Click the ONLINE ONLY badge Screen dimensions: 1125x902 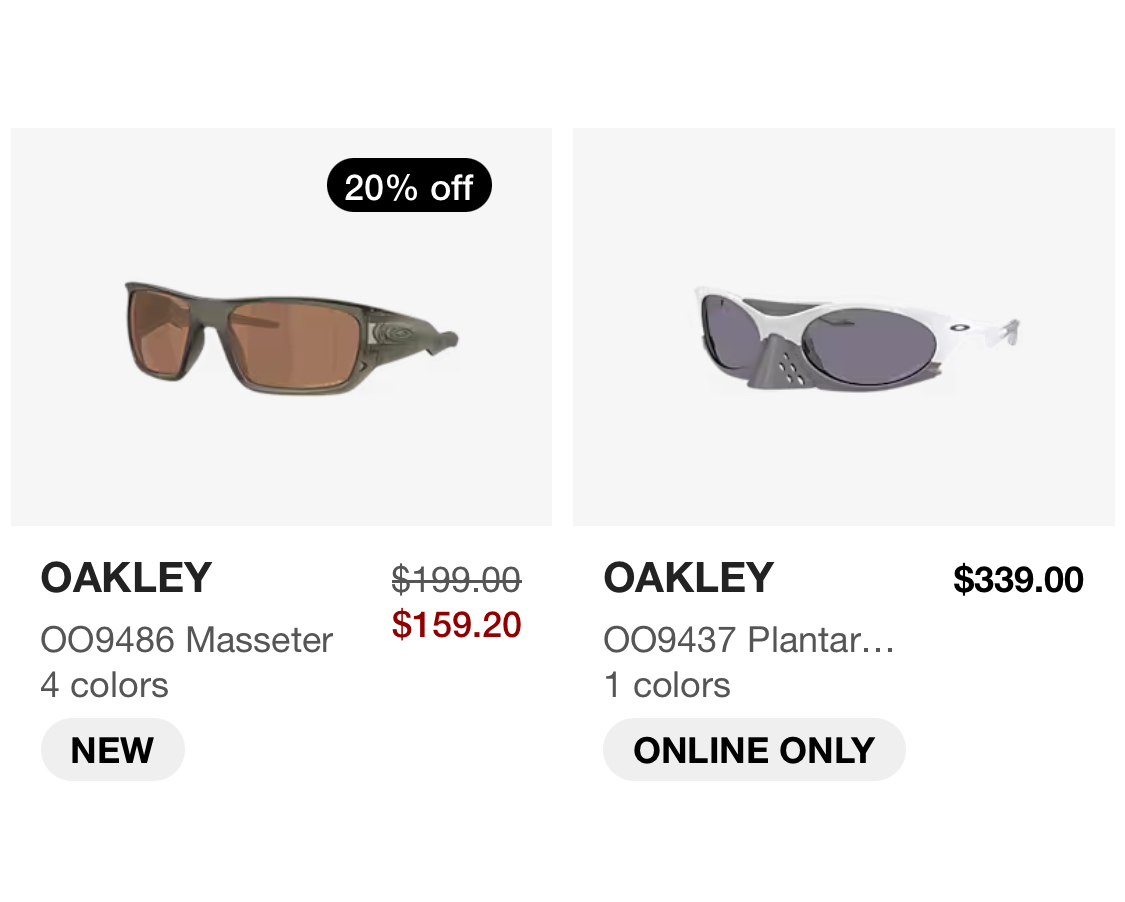click(754, 750)
